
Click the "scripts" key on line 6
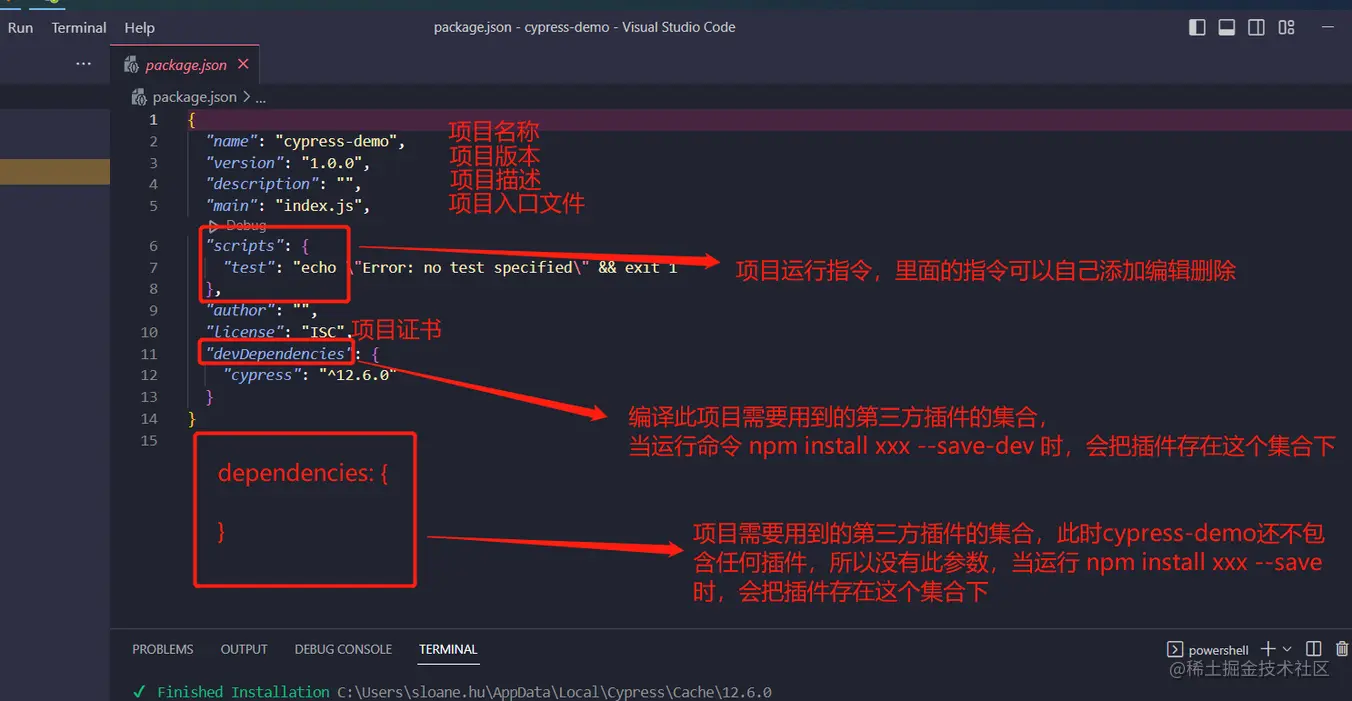tap(245, 246)
